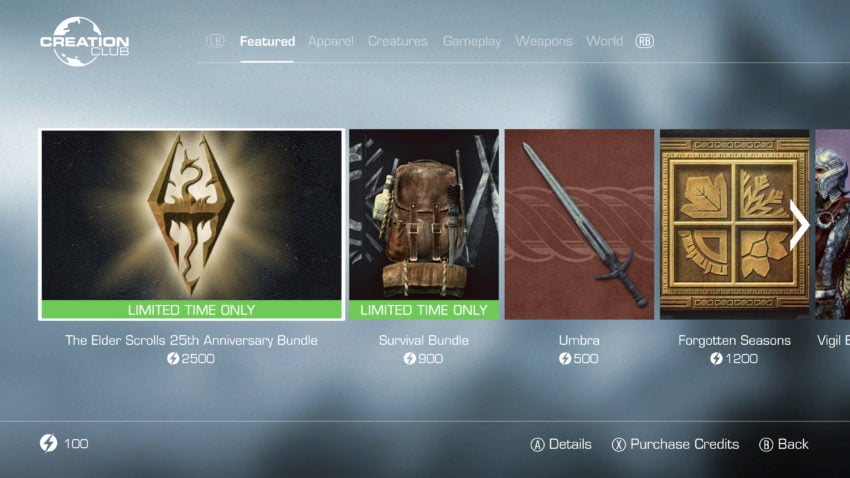
Task: Go to the Weapons tab
Action: [544, 41]
